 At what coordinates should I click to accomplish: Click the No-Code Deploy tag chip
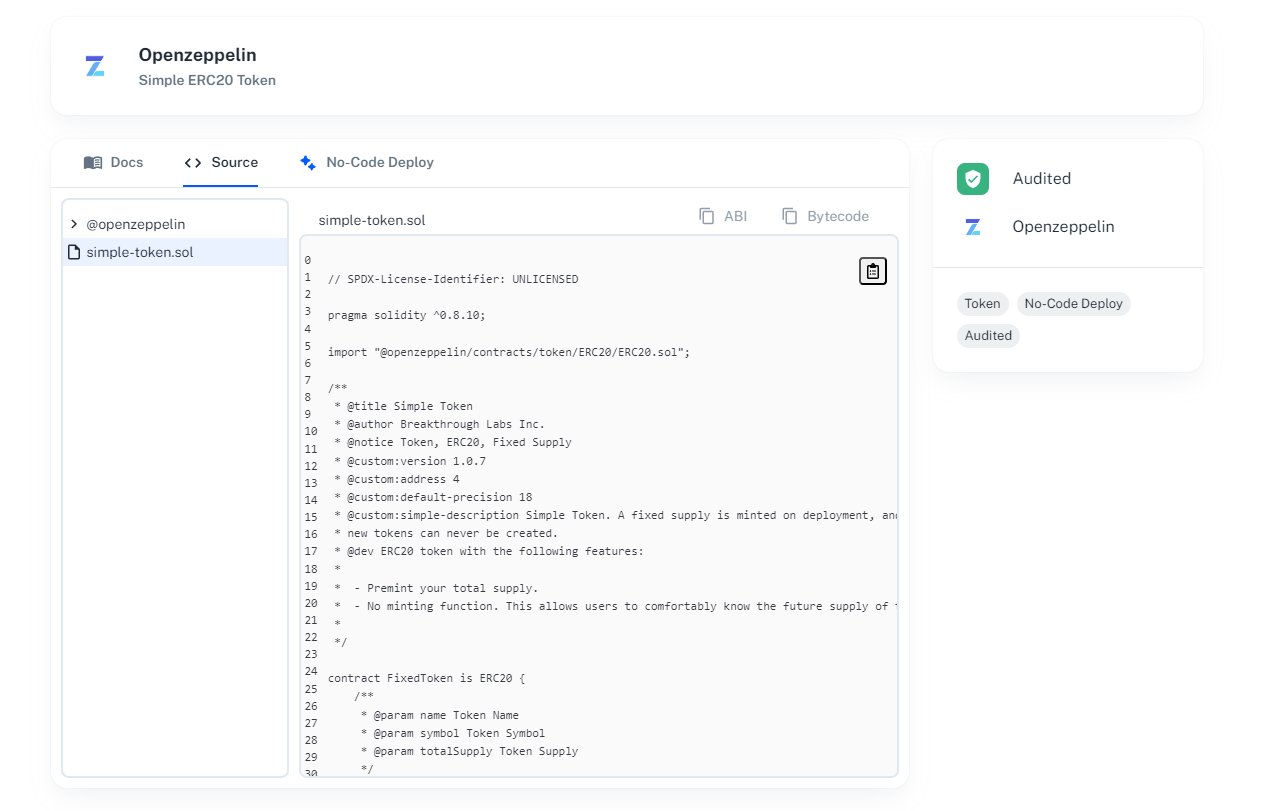pos(1074,304)
